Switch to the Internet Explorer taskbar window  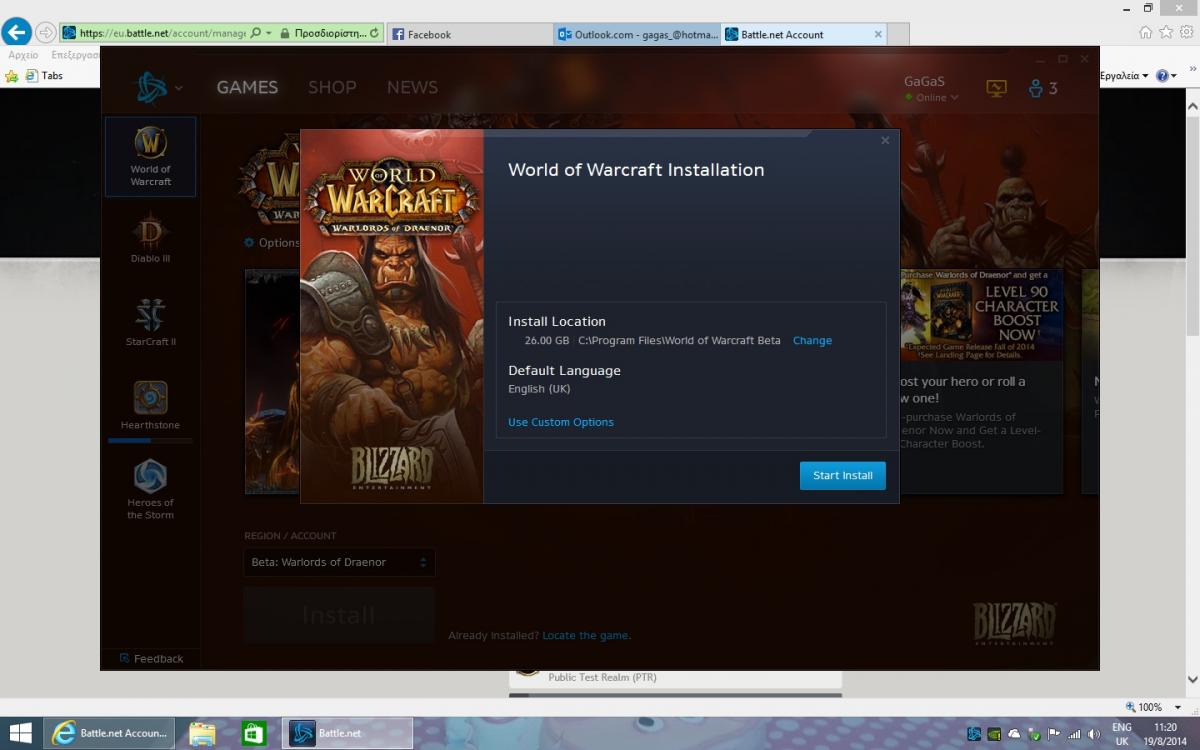pos(109,733)
